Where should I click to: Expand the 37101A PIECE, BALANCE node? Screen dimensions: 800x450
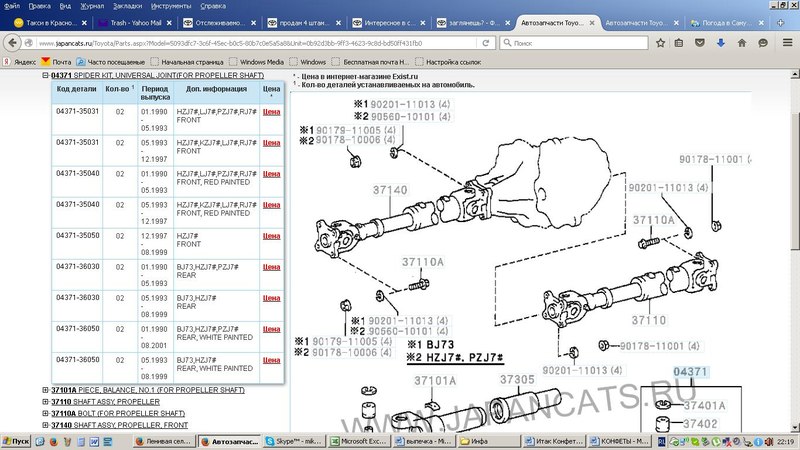pyautogui.click(x=45, y=390)
